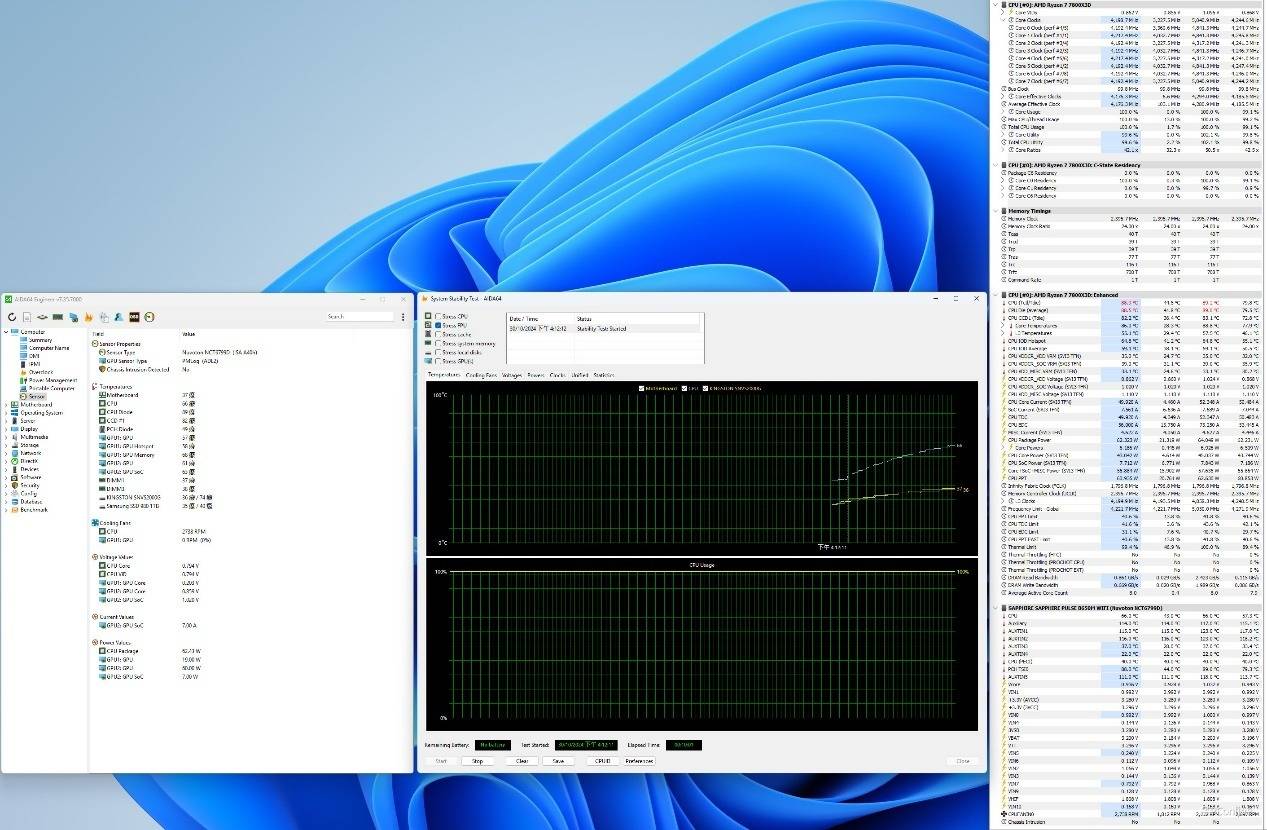Click the memory module toolbar icon
This screenshot has width=1267, height=830.
58,317
